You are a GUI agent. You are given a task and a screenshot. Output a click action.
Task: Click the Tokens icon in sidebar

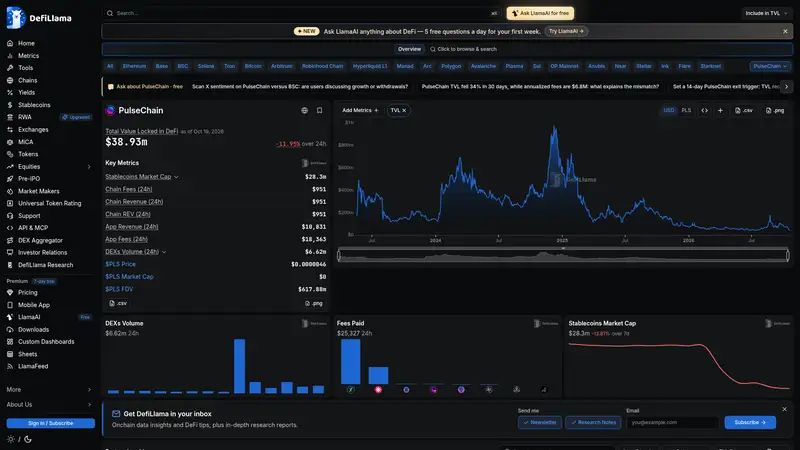tap(10, 154)
